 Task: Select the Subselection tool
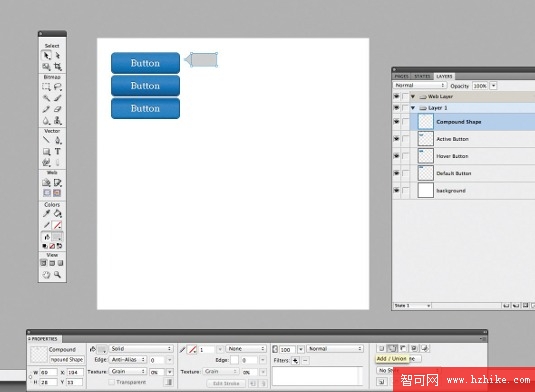58,55
